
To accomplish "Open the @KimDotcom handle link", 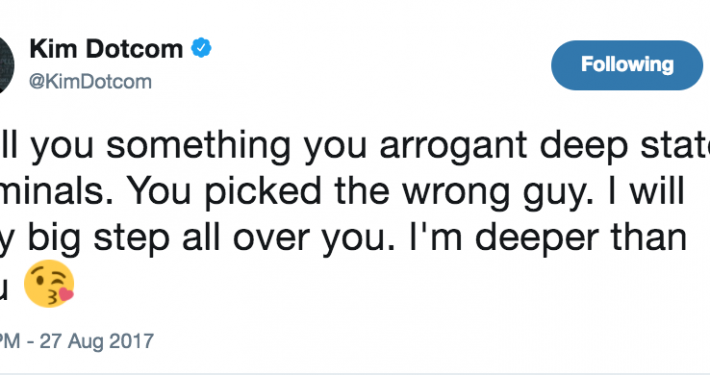I will [x=90, y=82].
